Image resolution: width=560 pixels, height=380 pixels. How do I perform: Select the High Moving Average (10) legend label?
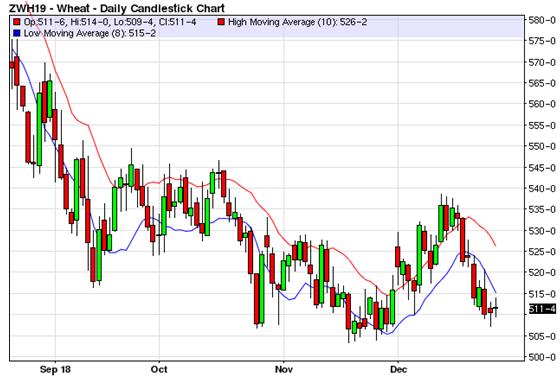pos(297,22)
